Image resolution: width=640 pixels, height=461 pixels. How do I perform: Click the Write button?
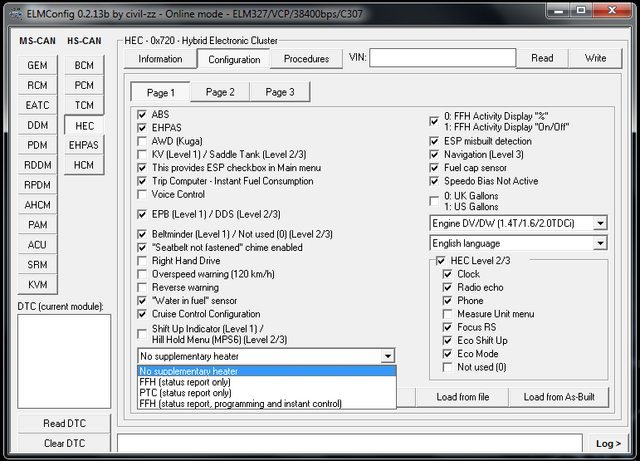596,58
